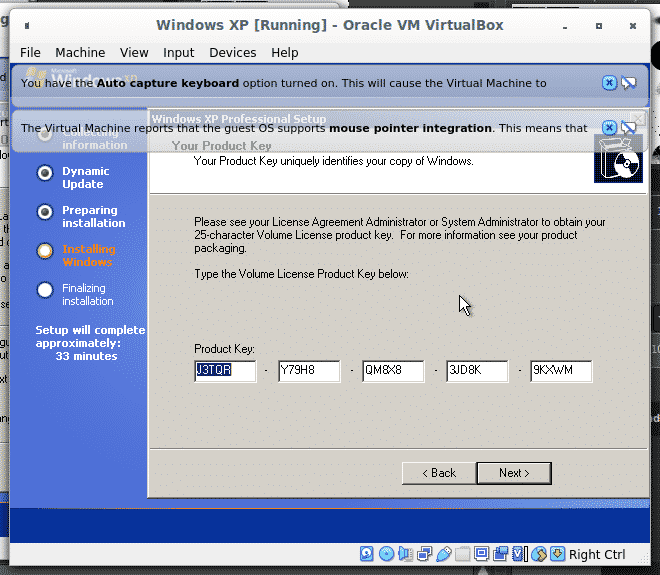Click the optical disc status icon
Screen dimensions: 660x575
tap(386, 554)
